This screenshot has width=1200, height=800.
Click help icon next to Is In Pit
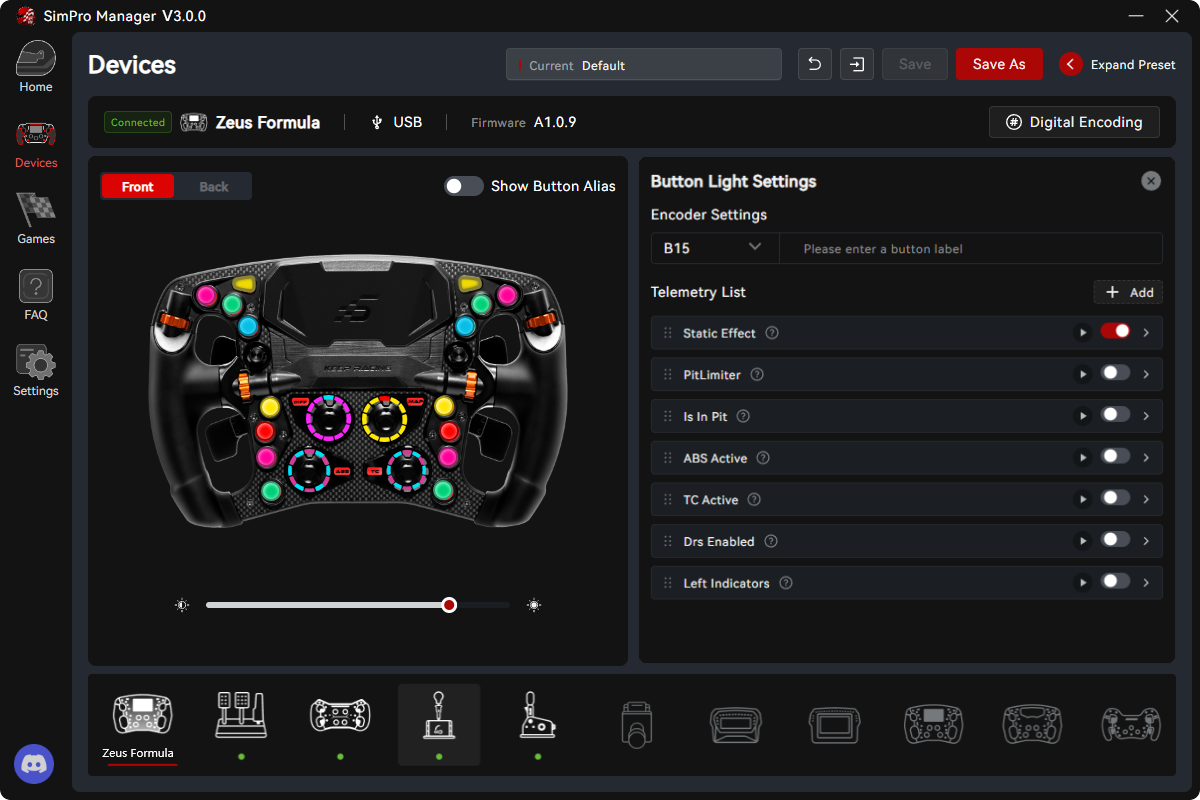(743, 416)
